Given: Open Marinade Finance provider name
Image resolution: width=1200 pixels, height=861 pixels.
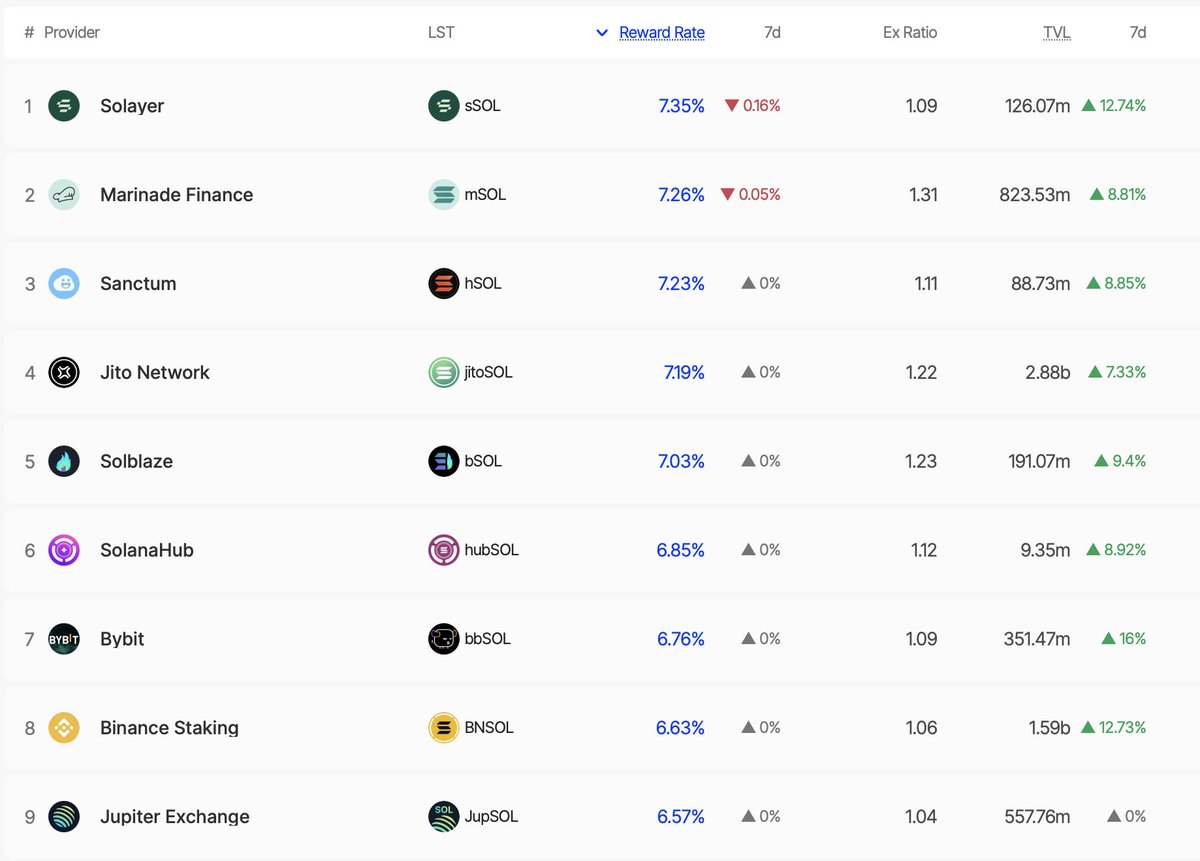Looking at the screenshot, I should click(177, 195).
